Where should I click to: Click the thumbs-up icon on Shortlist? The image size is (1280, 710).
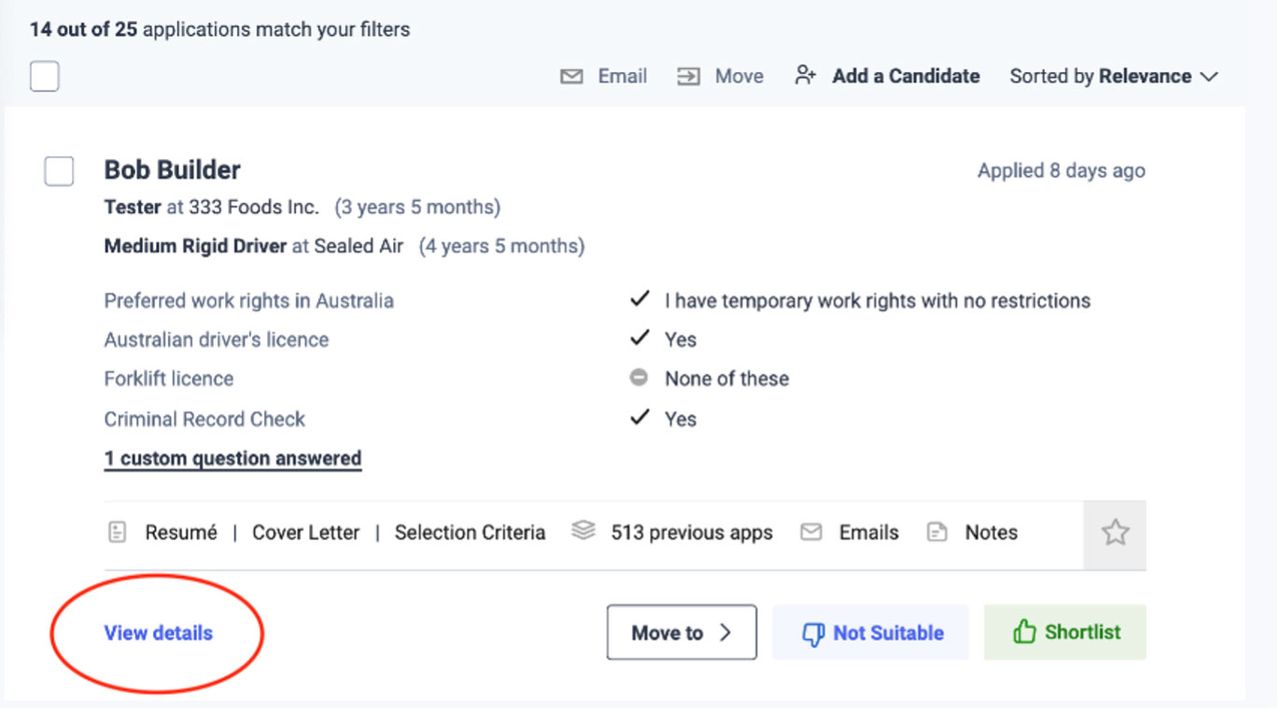click(1024, 632)
